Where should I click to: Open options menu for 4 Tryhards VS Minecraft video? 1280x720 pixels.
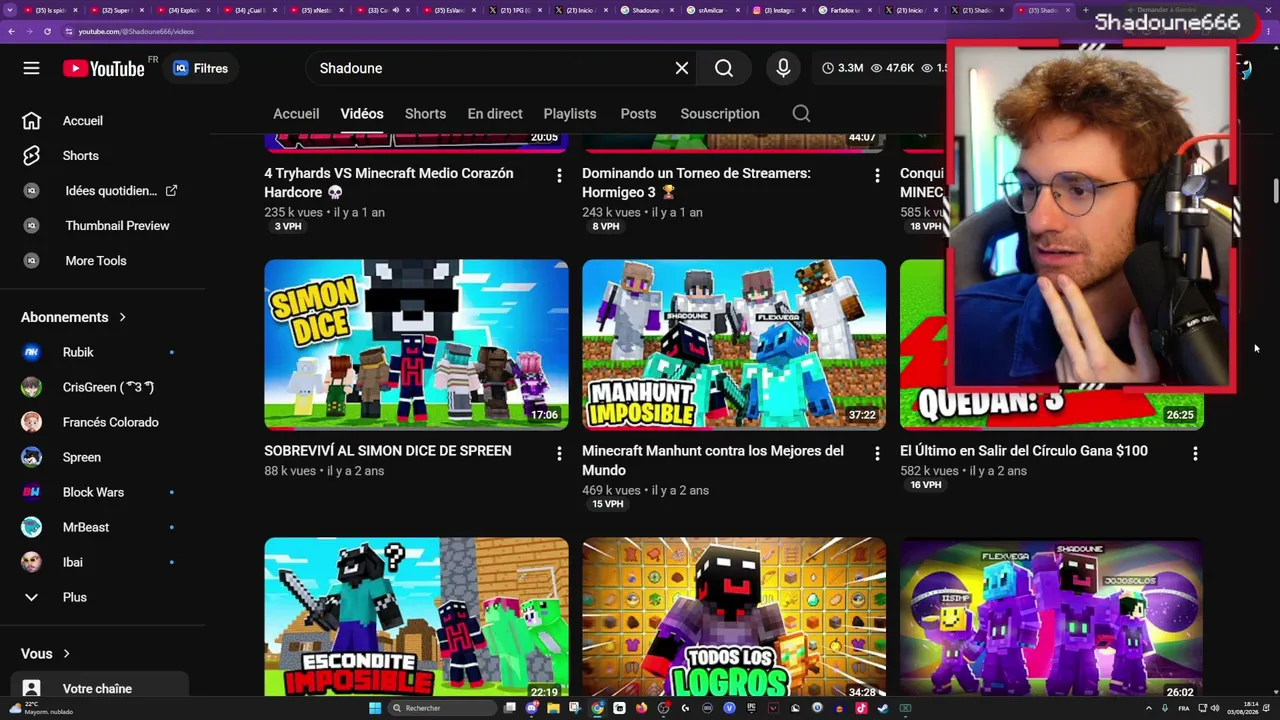(x=559, y=176)
